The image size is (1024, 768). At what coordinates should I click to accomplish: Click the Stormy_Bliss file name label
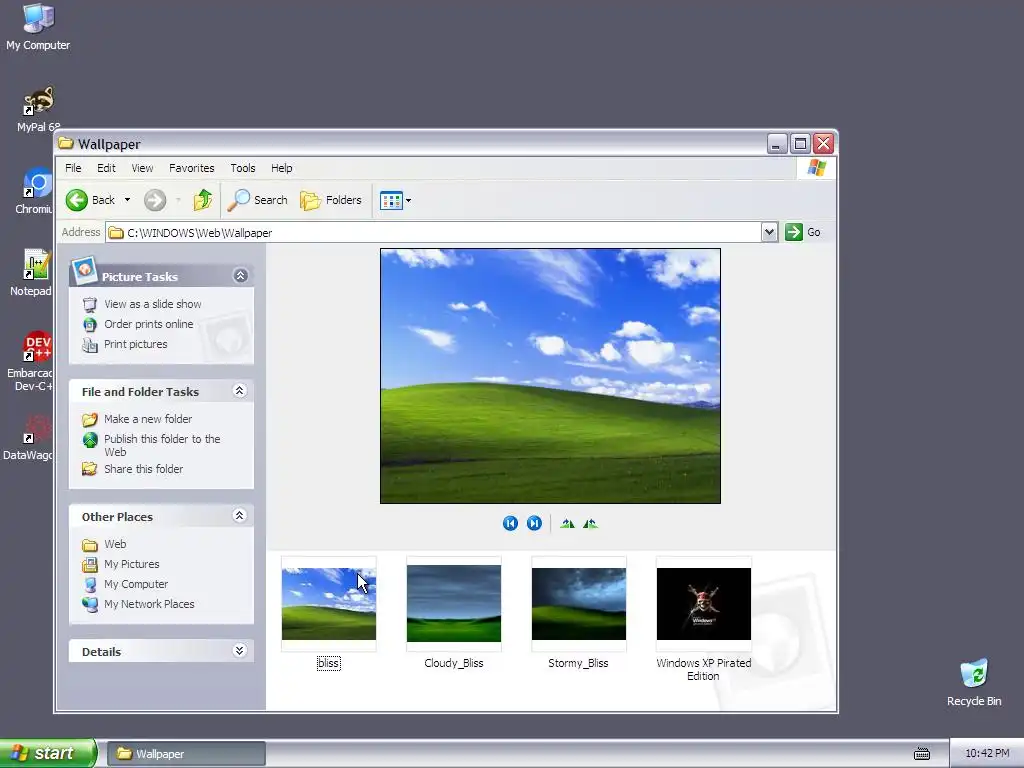pyautogui.click(x=578, y=663)
